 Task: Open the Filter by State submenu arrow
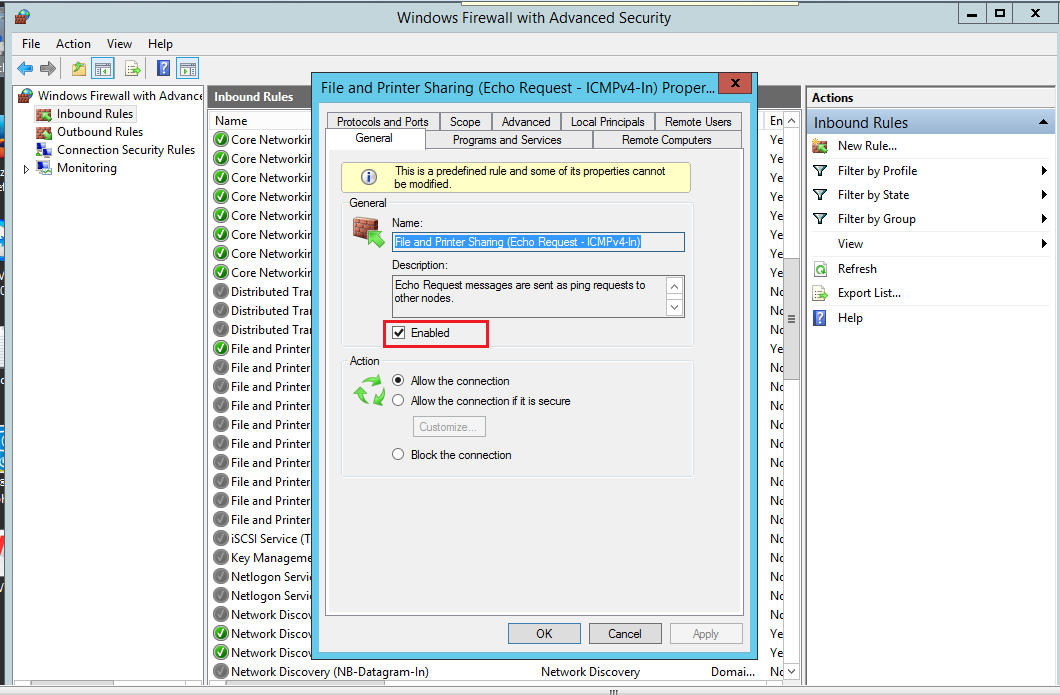1044,195
